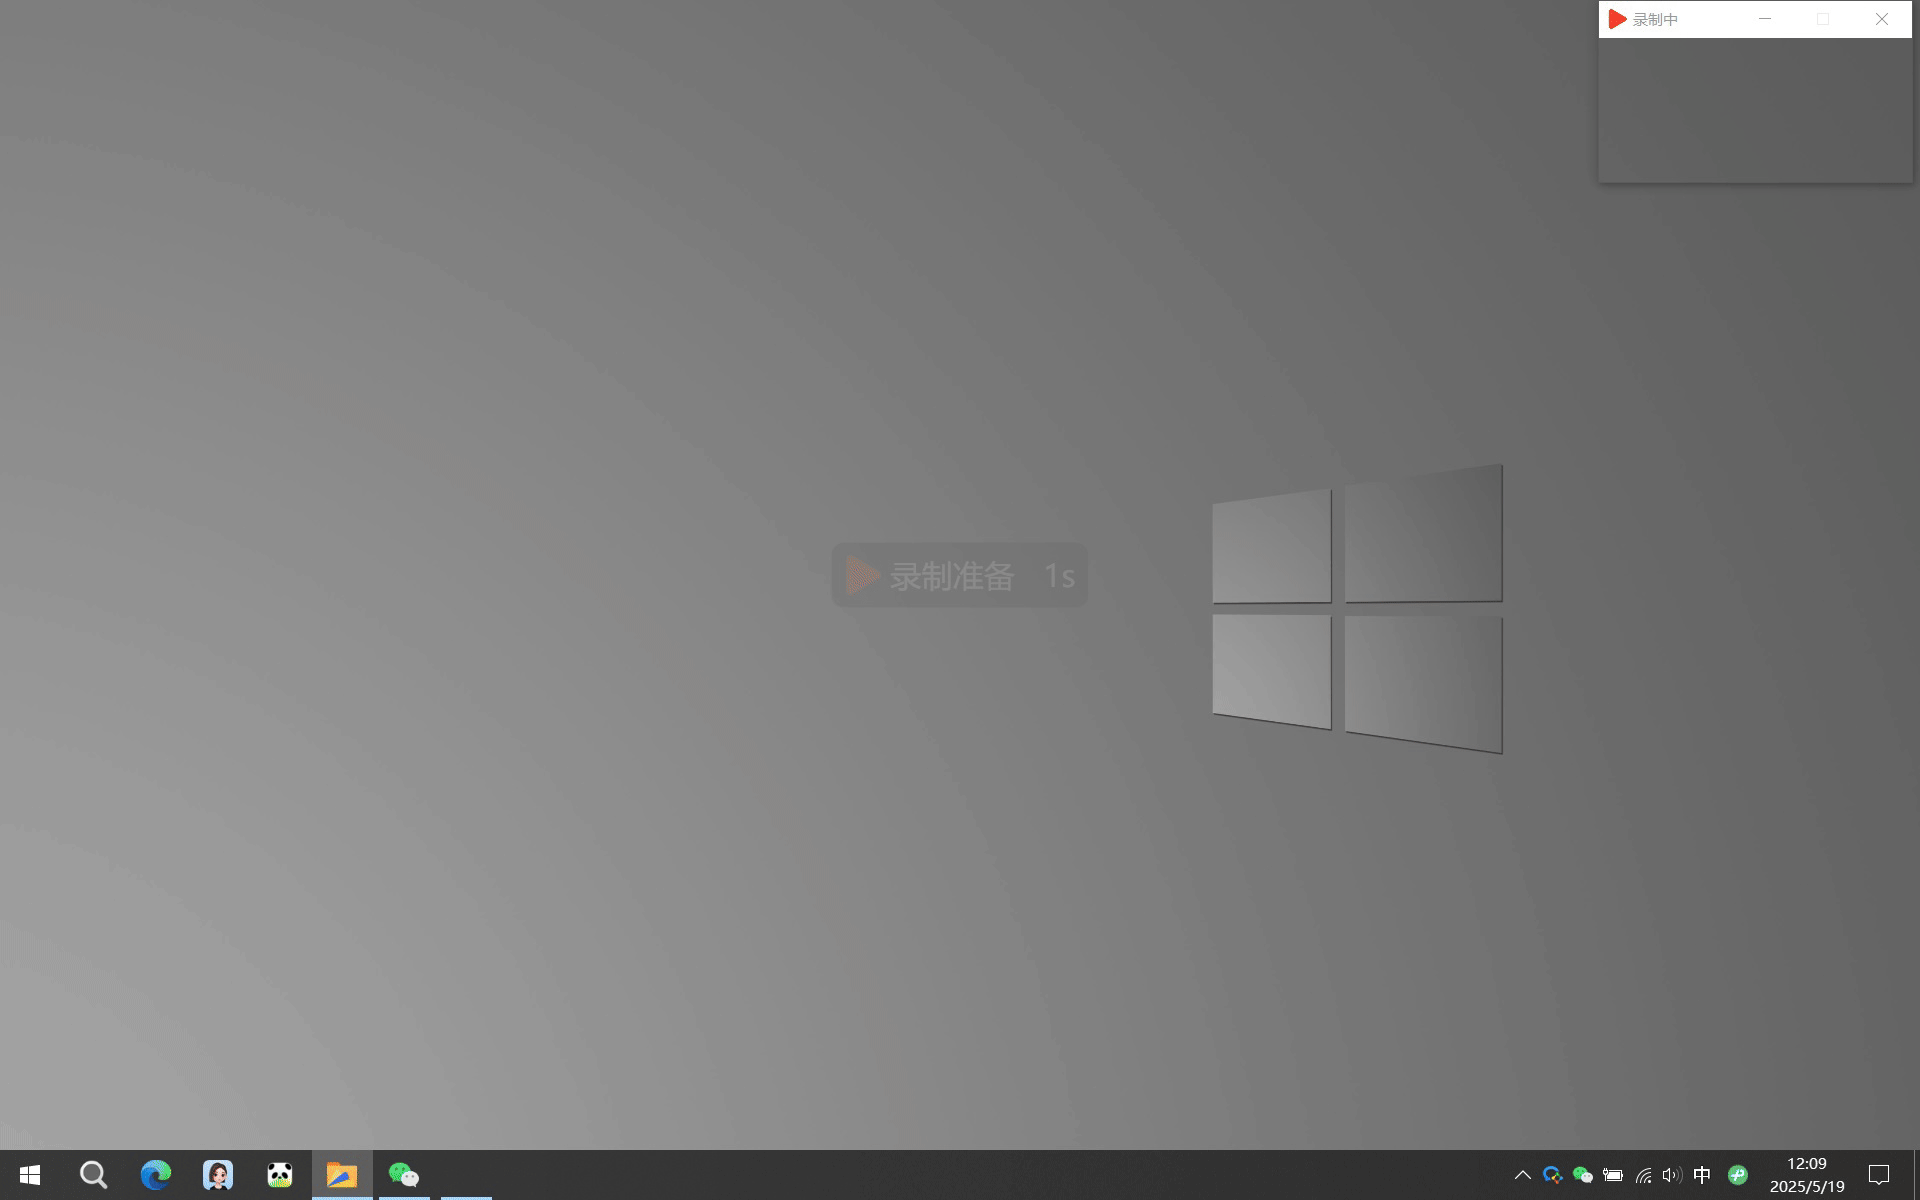This screenshot has height=1200, width=1920.
Task: Open the Windows Start menu
Action: (30, 1175)
